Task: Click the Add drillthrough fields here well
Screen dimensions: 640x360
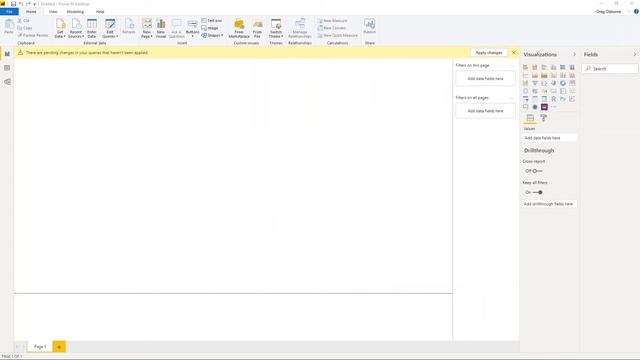Action: point(549,204)
